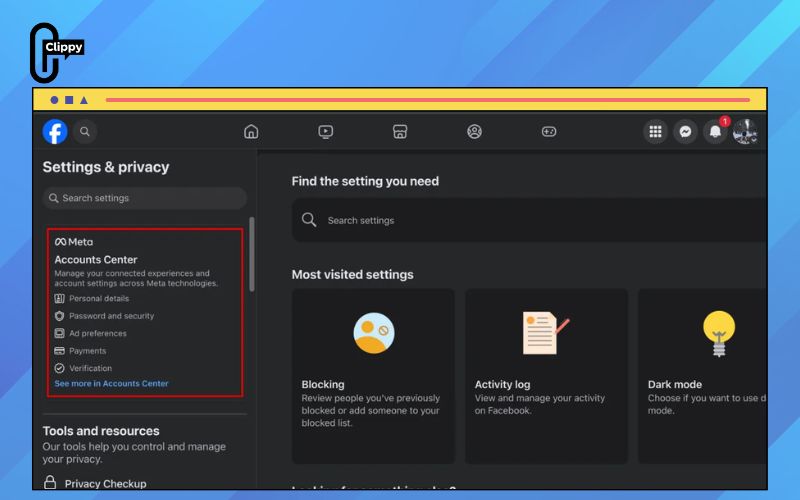Click the Dark mode lightbulb illustration
800x500 pixels.
[x=719, y=333]
